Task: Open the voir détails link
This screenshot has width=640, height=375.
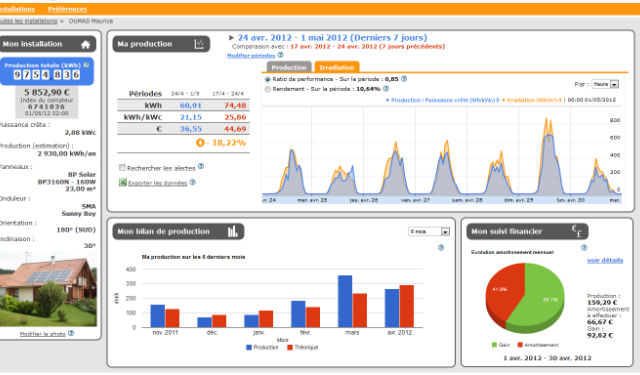Action: pos(605,260)
